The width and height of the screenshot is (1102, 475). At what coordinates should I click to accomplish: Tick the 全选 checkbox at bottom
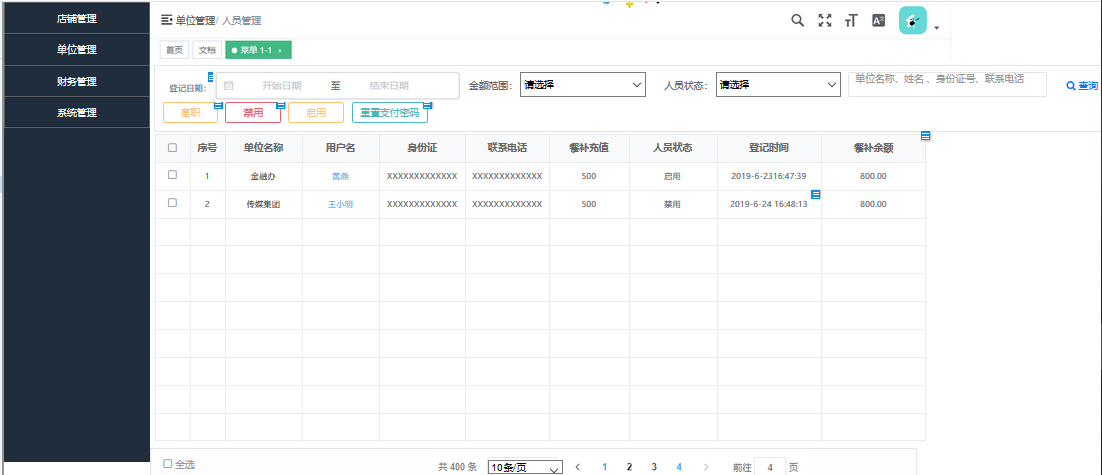point(167,463)
